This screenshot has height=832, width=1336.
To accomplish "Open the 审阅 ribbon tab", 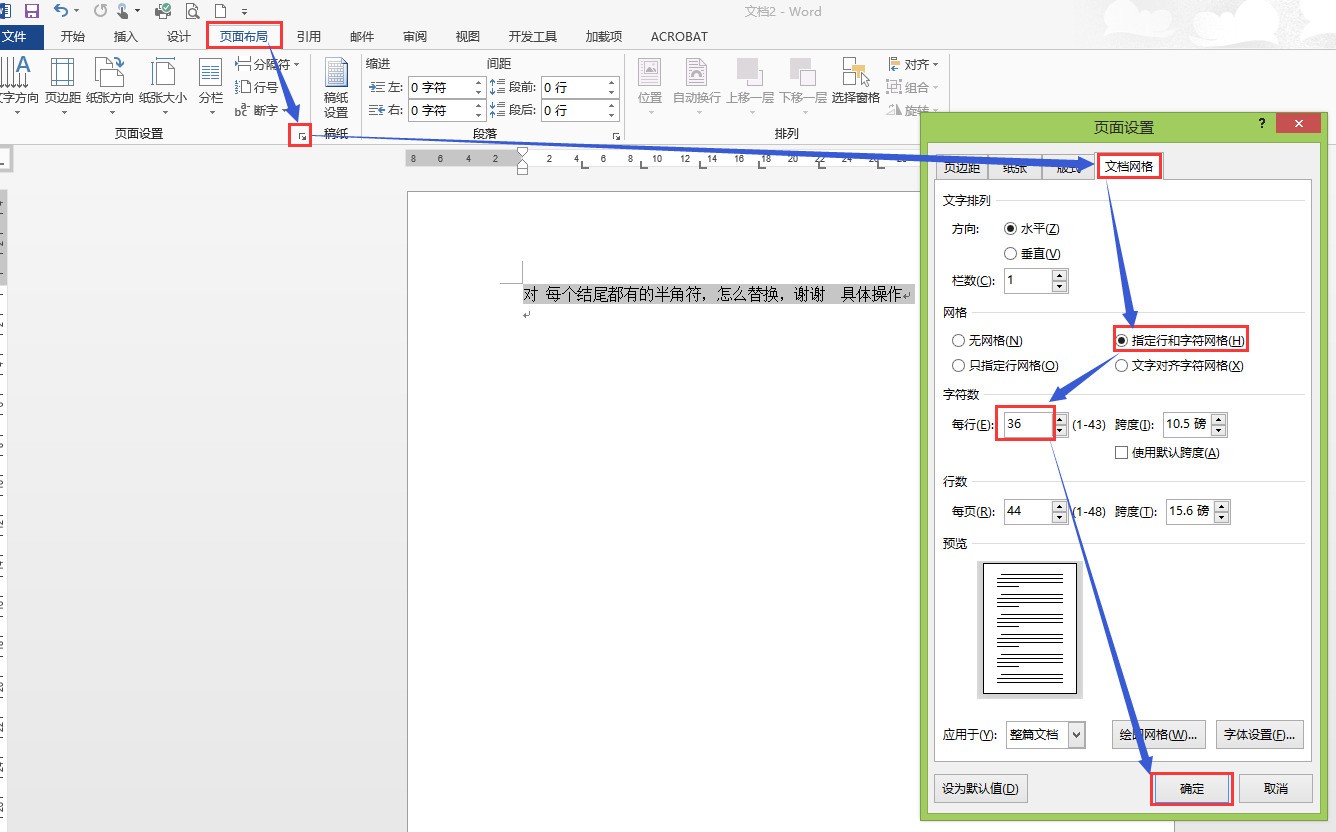I will pyautogui.click(x=414, y=36).
